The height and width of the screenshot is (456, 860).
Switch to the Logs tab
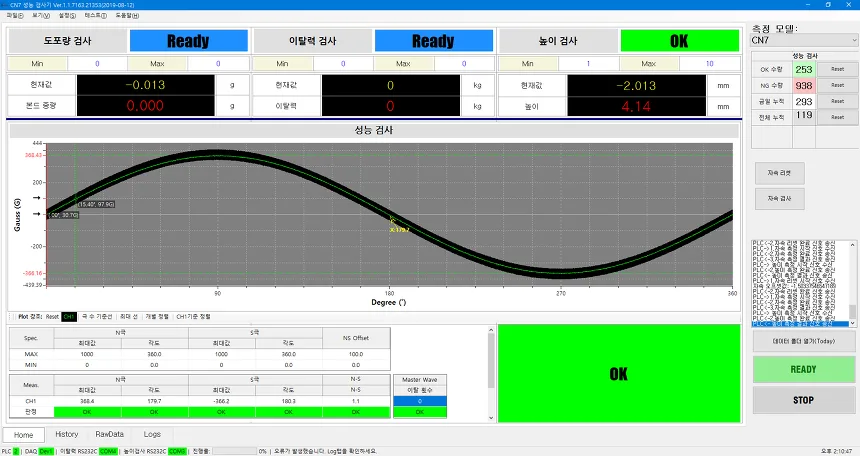coord(152,434)
